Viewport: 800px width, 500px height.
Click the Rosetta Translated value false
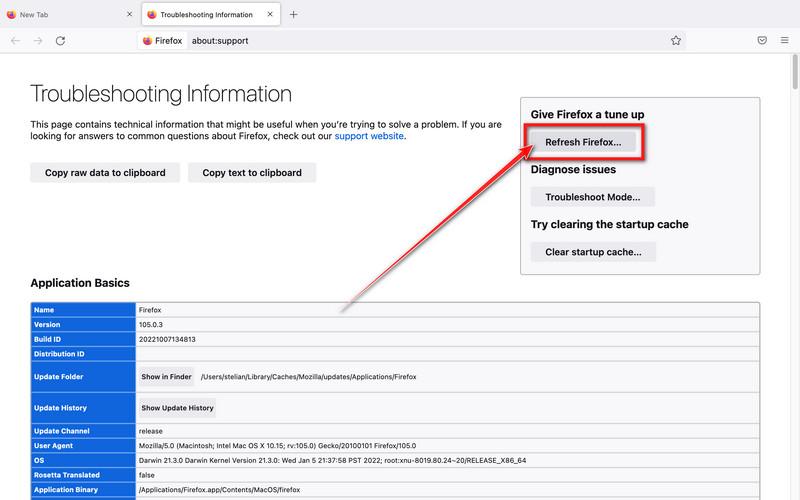pos(146,475)
